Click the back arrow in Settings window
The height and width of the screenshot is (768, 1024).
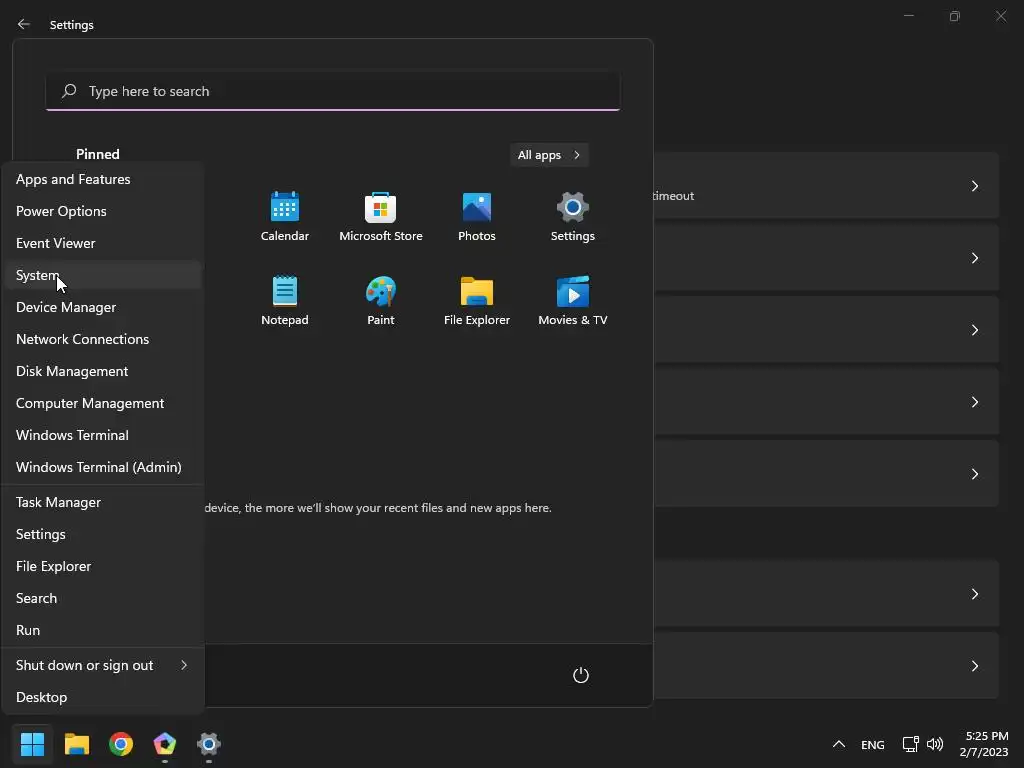click(24, 24)
